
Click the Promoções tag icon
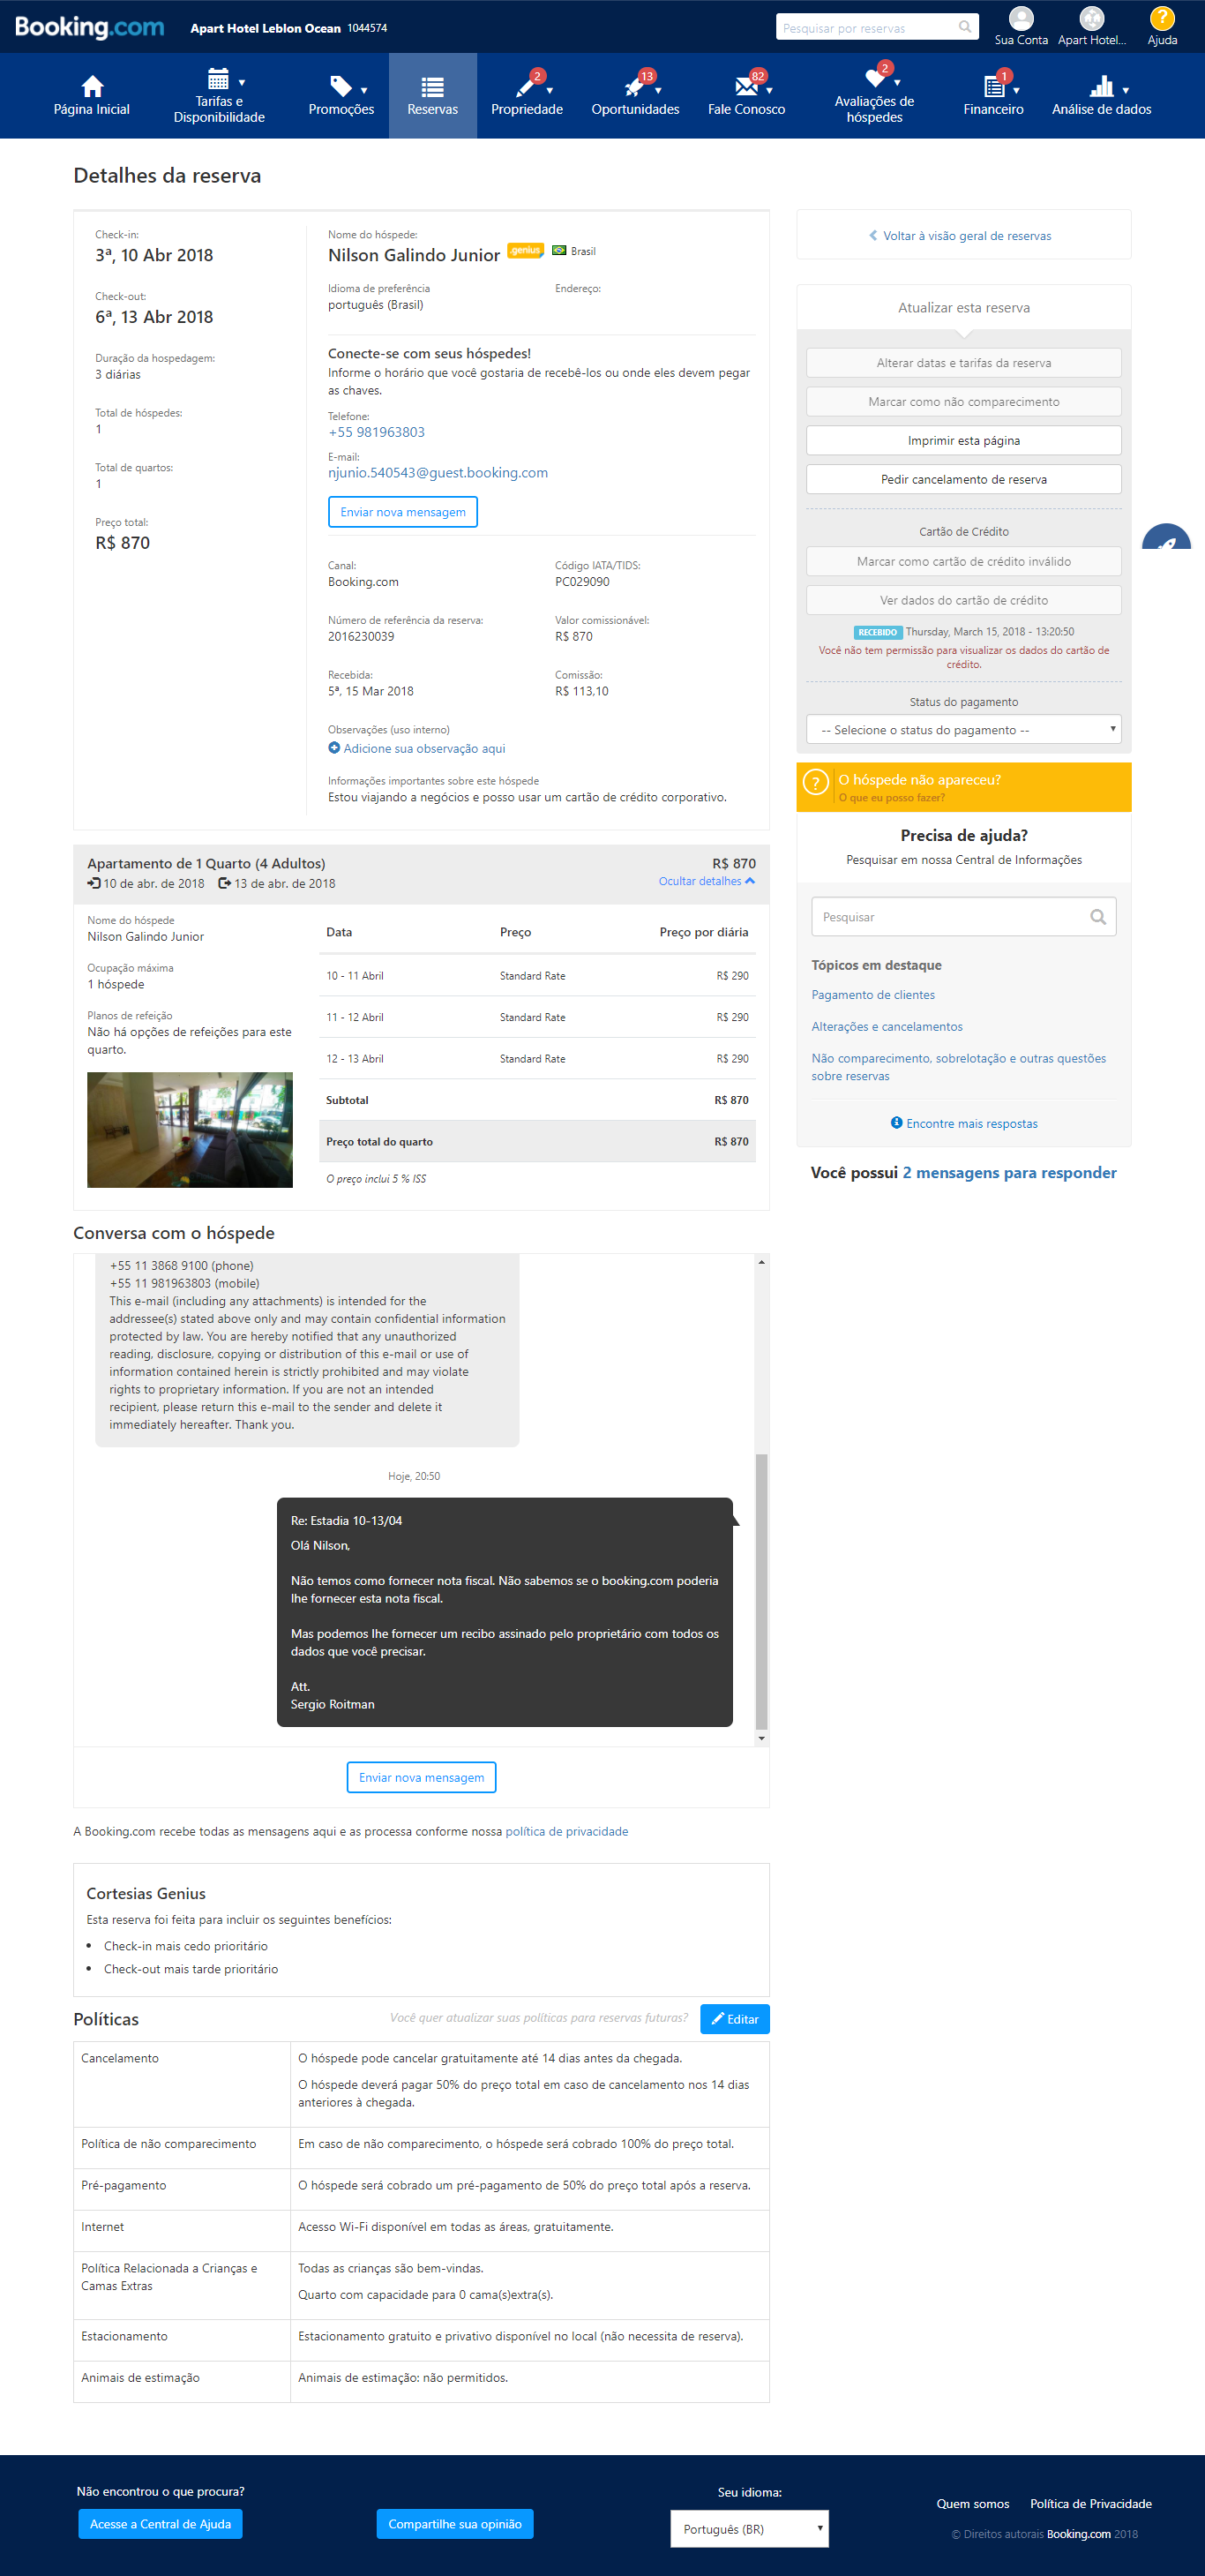coord(341,85)
